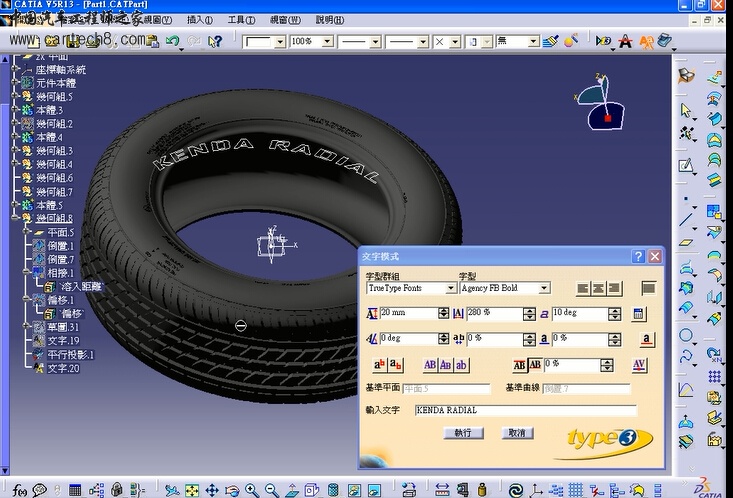Click the Zoom In magnifier
The image size is (733, 498).
click(x=252, y=490)
